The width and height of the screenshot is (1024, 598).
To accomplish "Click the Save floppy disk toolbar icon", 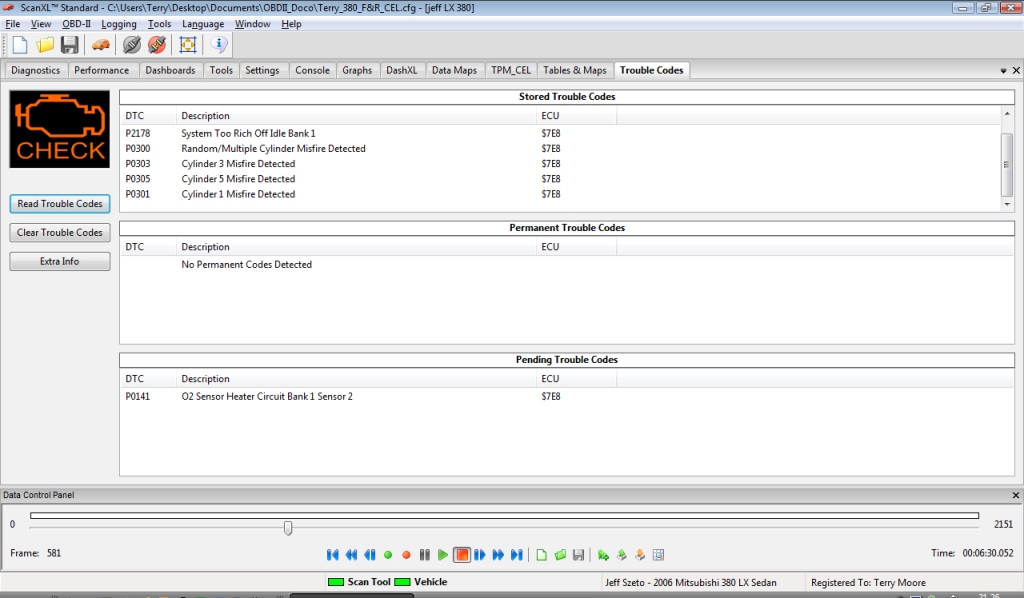I will [x=69, y=45].
